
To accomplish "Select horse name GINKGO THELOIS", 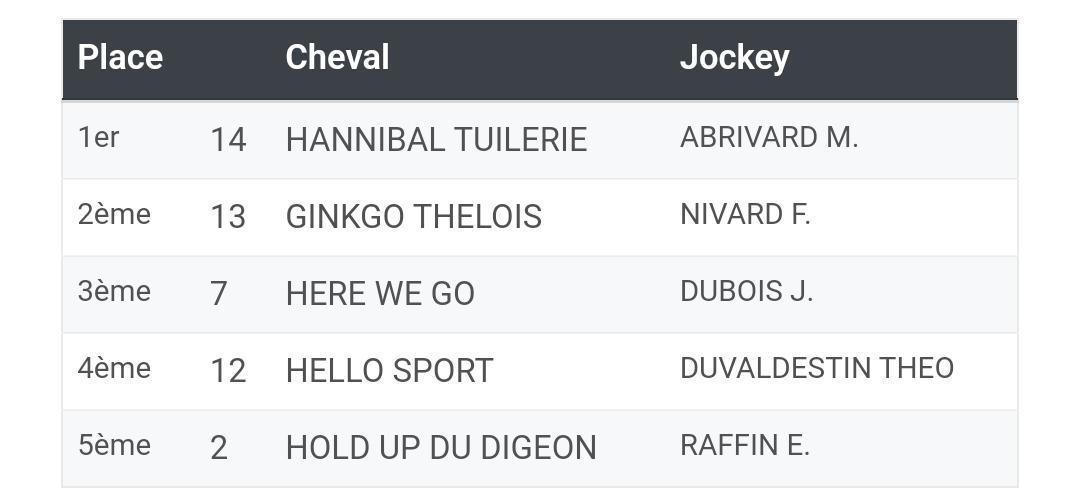I will (413, 217).
